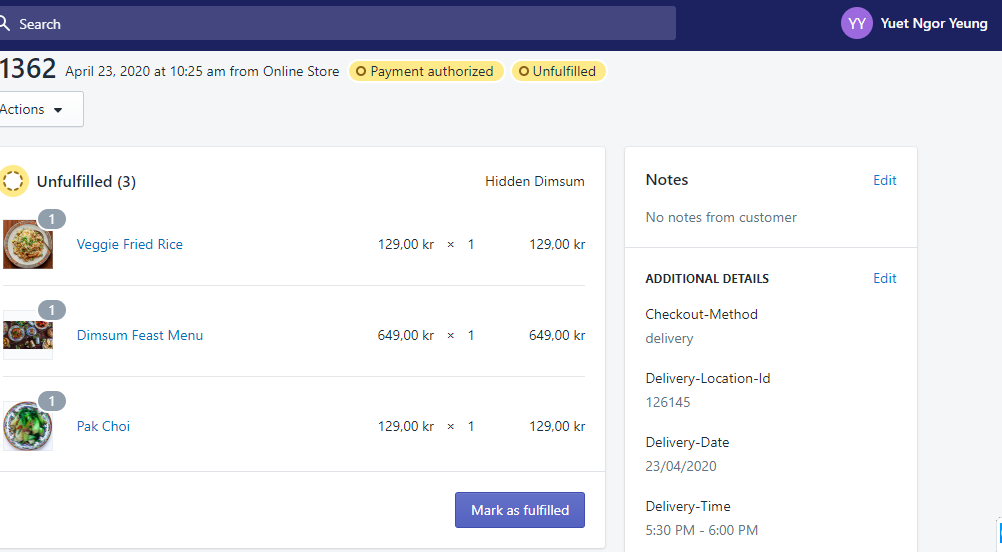Click quantity badge on Pak Choi

[52, 401]
